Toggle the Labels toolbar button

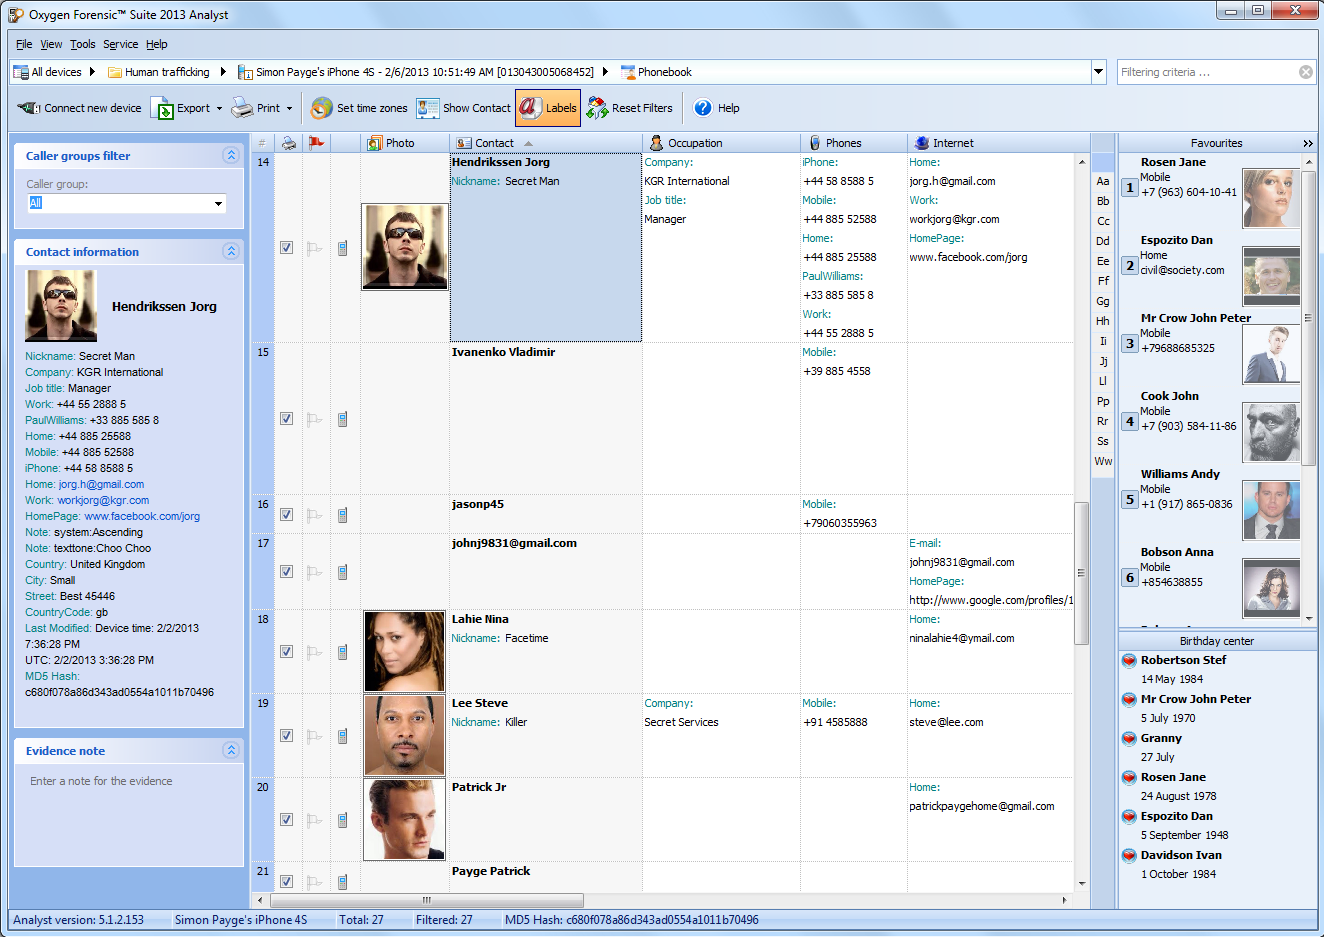pyautogui.click(x=547, y=108)
